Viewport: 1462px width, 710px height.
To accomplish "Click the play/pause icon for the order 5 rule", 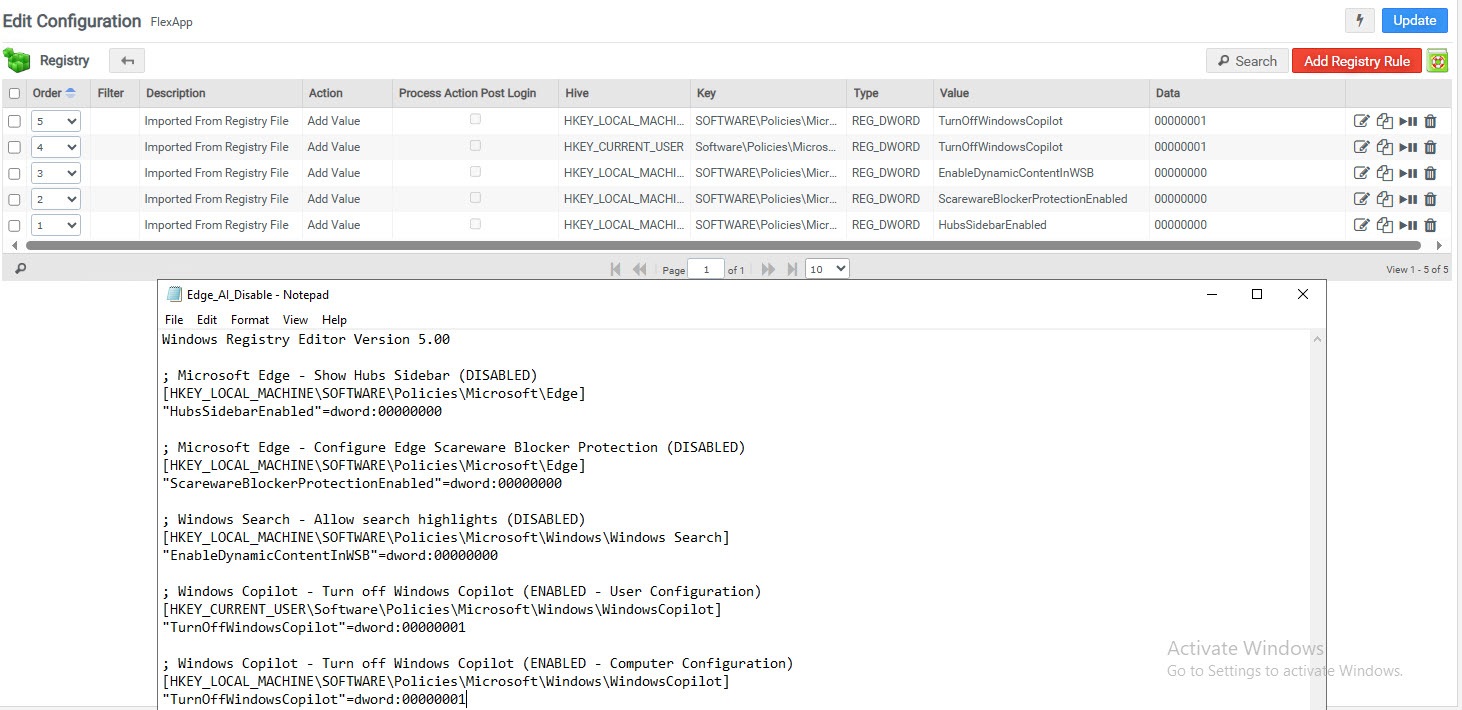I will pos(1408,121).
